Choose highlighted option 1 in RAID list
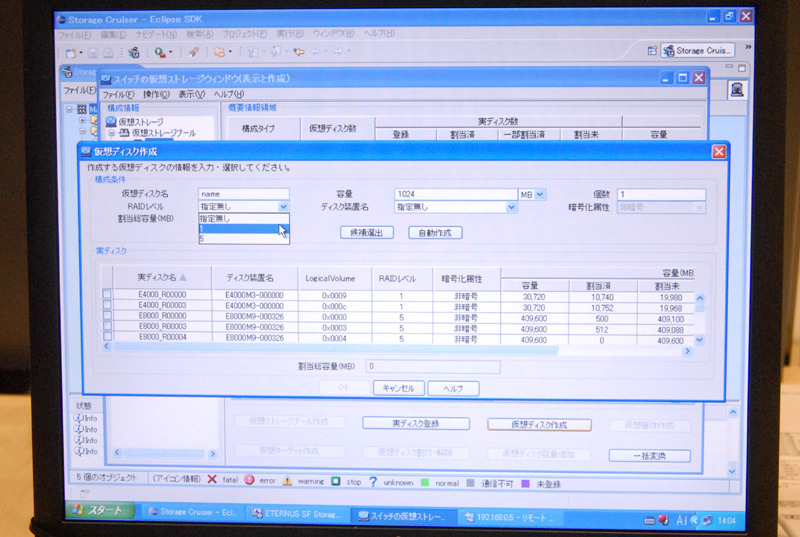 click(x=244, y=229)
